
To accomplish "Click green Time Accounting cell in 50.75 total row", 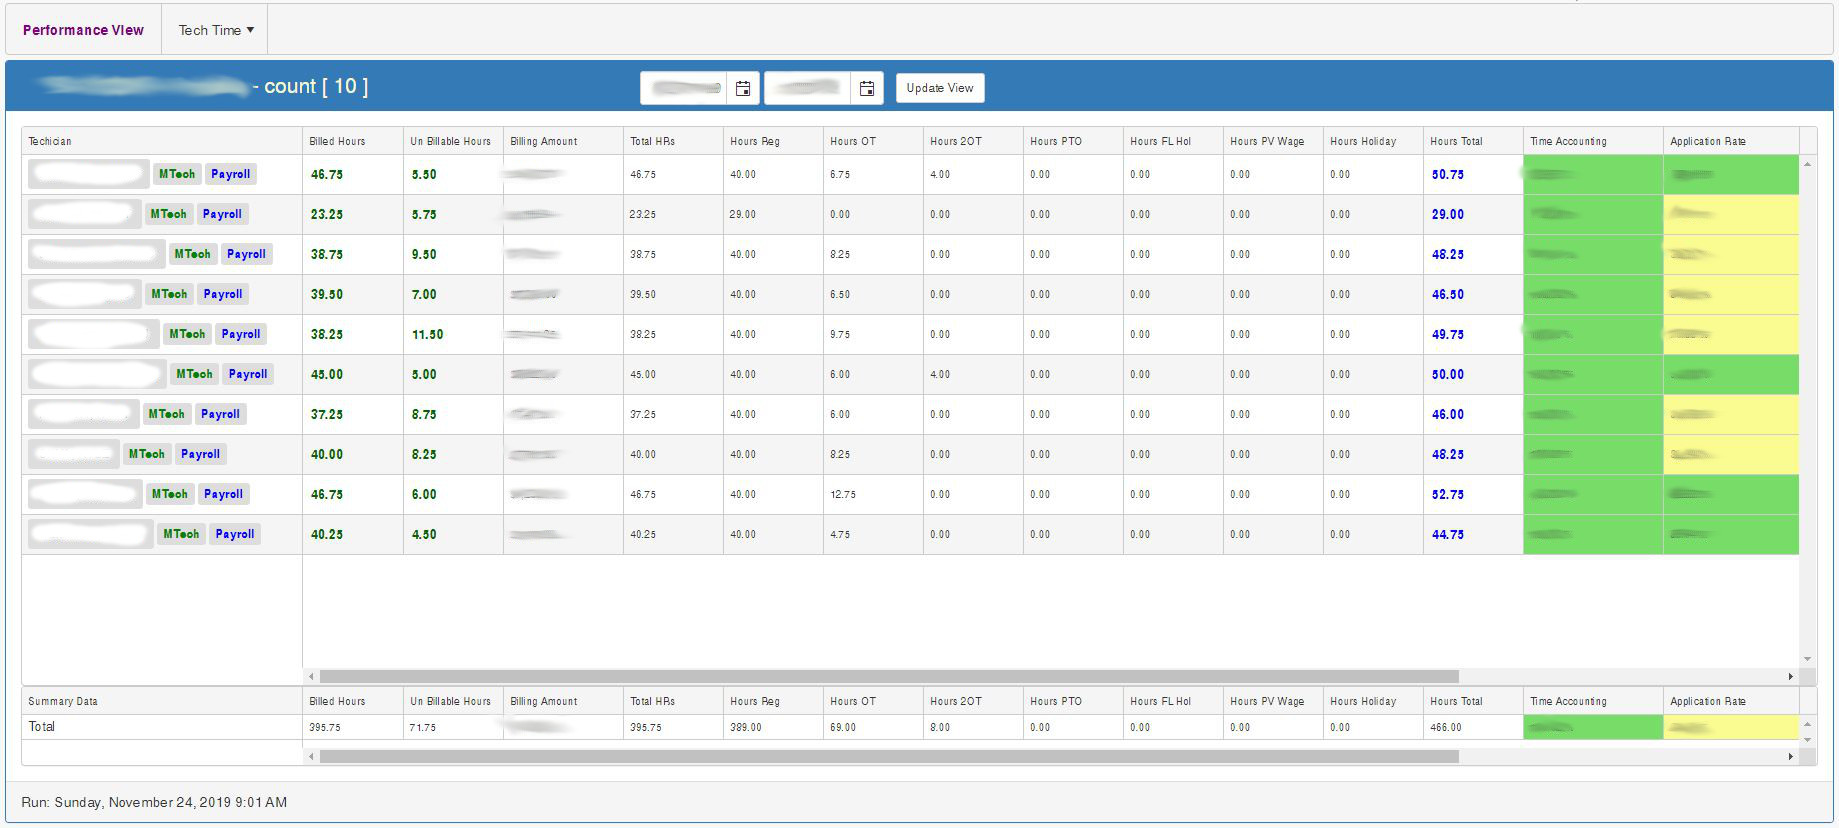I will tap(1593, 174).
